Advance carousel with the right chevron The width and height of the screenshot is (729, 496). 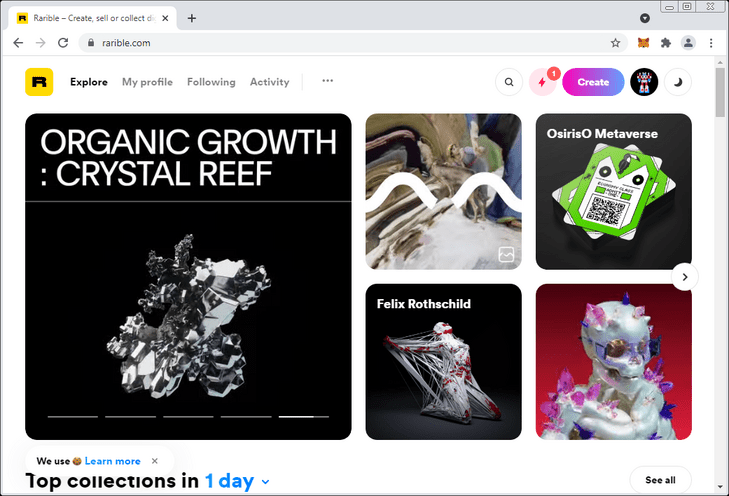684,277
